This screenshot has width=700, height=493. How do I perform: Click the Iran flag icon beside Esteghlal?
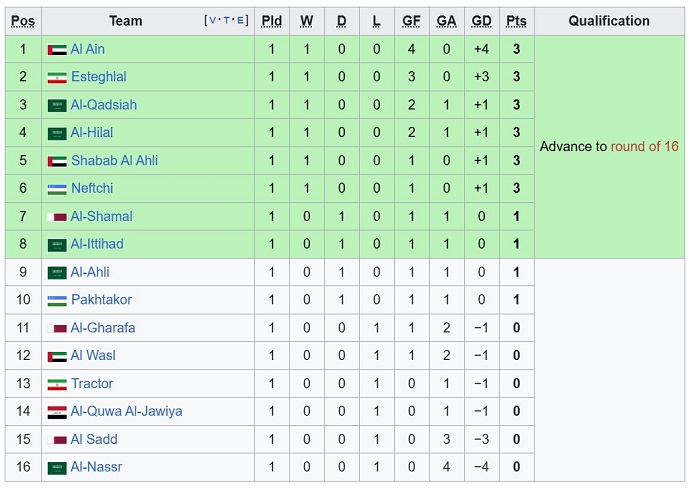(x=57, y=78)
